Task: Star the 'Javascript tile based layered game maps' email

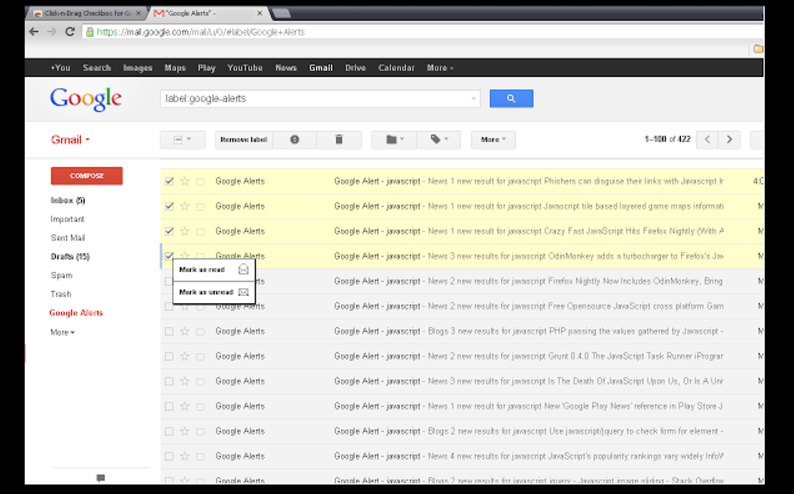Action: point(185,206)
